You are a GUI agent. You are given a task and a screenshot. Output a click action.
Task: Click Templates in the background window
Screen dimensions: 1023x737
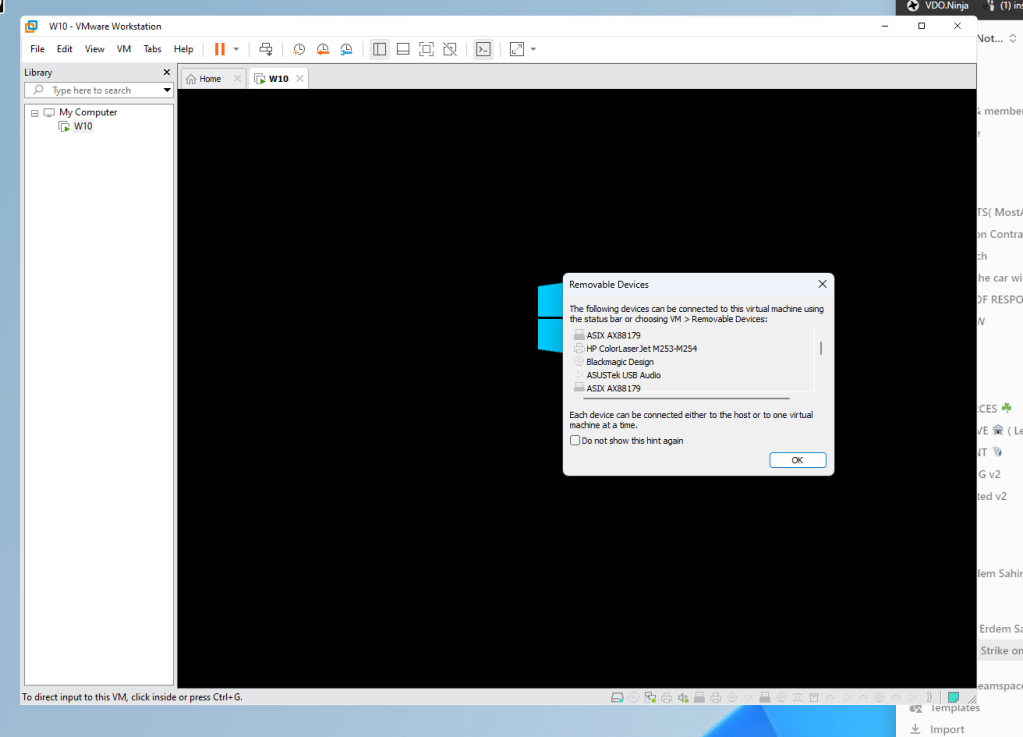(955, 708)
